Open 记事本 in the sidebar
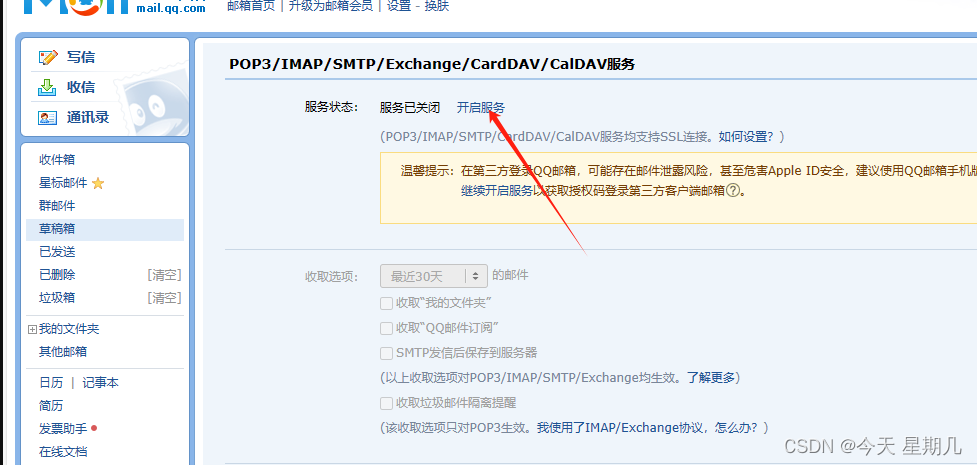This screenshot has height=465, width=977. pos(100,383)
